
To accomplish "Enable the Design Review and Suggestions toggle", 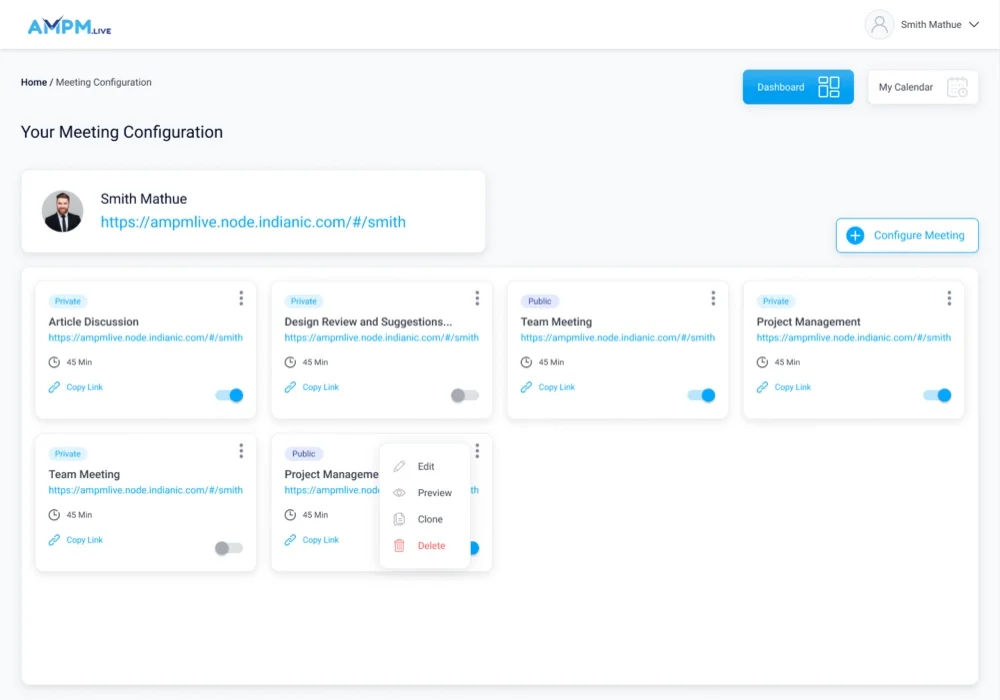I will [465, 395].
